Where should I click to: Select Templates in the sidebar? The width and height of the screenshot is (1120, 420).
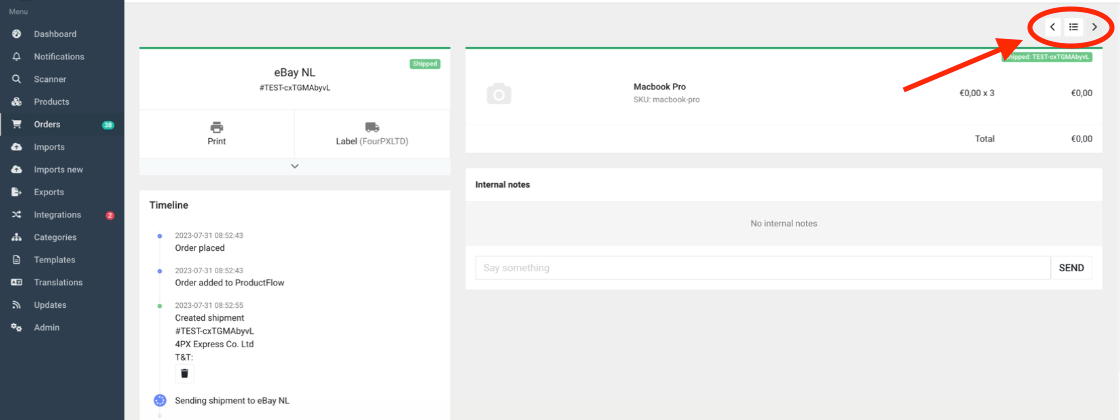point(54,260)
